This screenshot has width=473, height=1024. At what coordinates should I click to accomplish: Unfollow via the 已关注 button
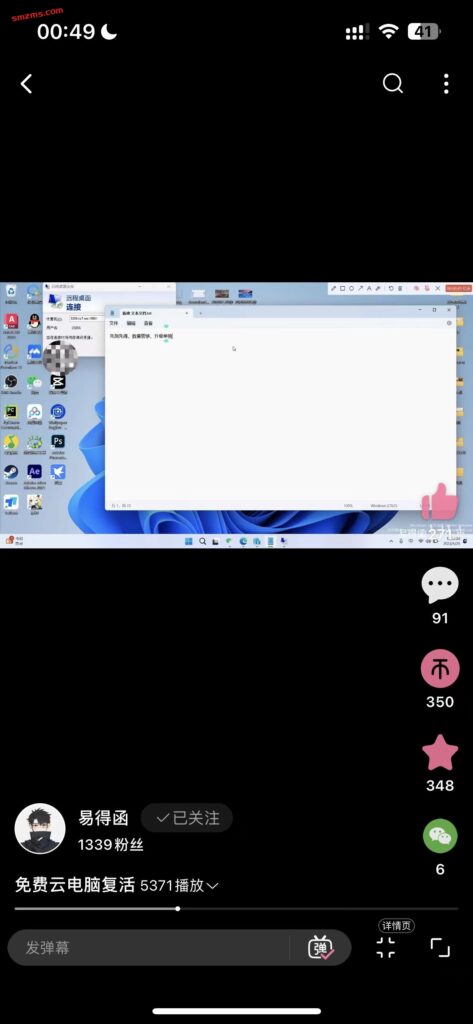(187, 818)
